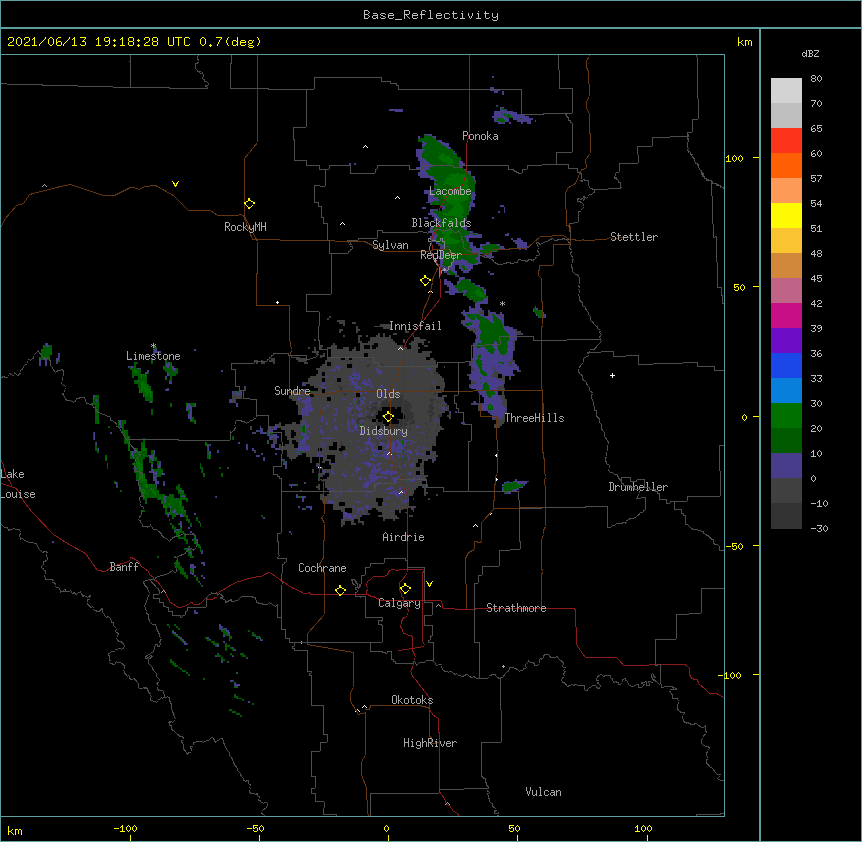This screenshot has width=862, height=842.
Task: Click the Cochrane city label
Action: 322,568
